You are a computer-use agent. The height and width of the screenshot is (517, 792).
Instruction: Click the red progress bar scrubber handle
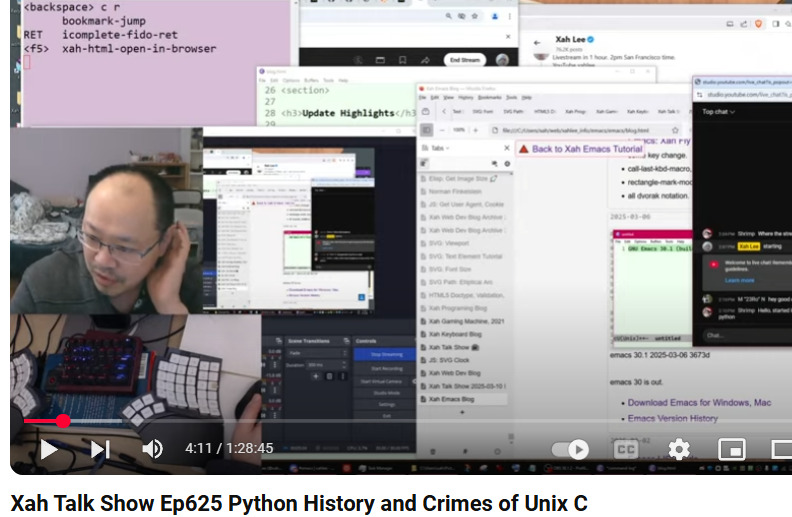[x=63, y=421]
